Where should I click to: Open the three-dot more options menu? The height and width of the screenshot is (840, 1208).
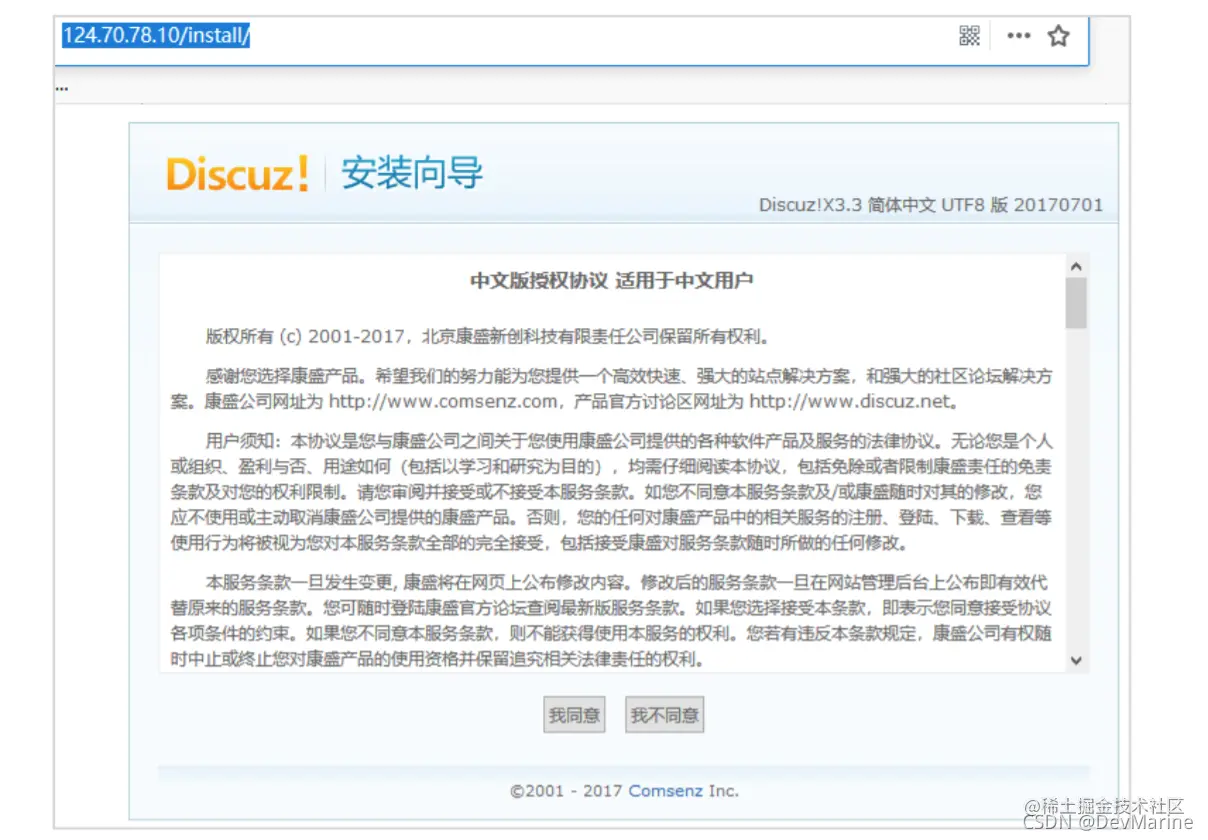coord(1018,36)
